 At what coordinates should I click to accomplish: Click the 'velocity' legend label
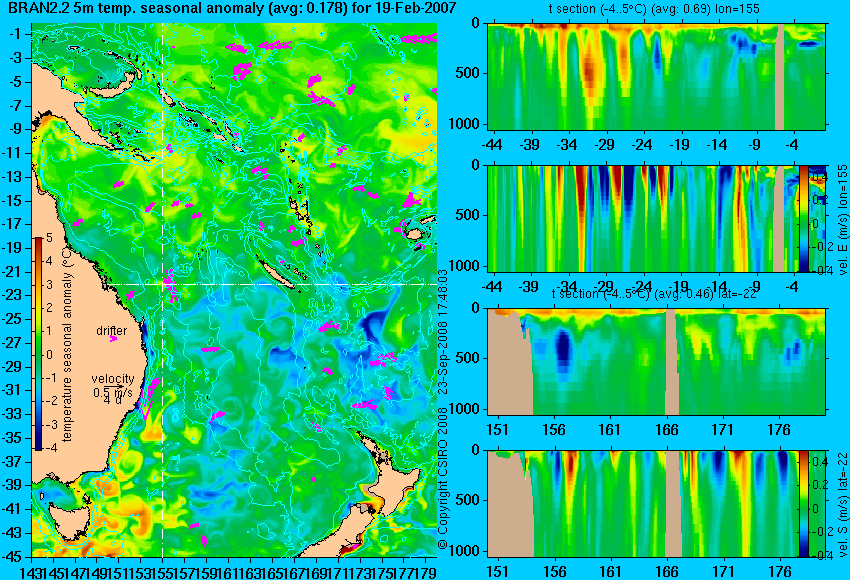tap(112, 379)
